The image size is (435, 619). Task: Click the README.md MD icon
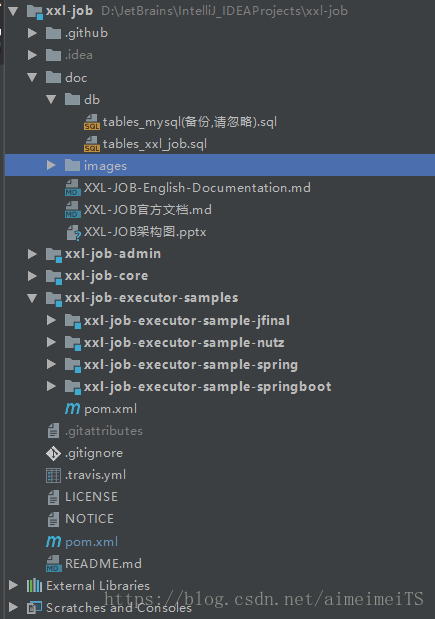tap(53, 564)
